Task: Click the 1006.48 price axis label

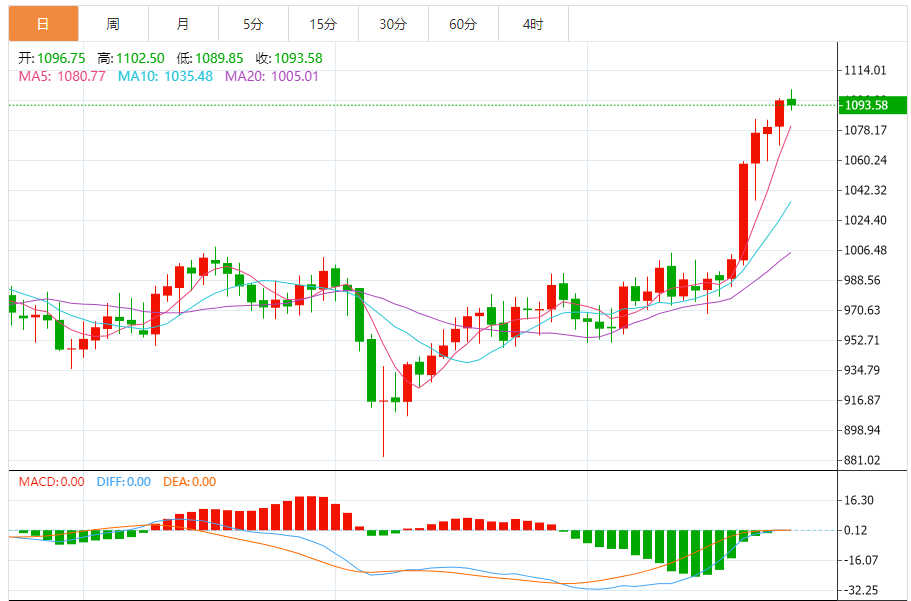Action: point(865,251)
